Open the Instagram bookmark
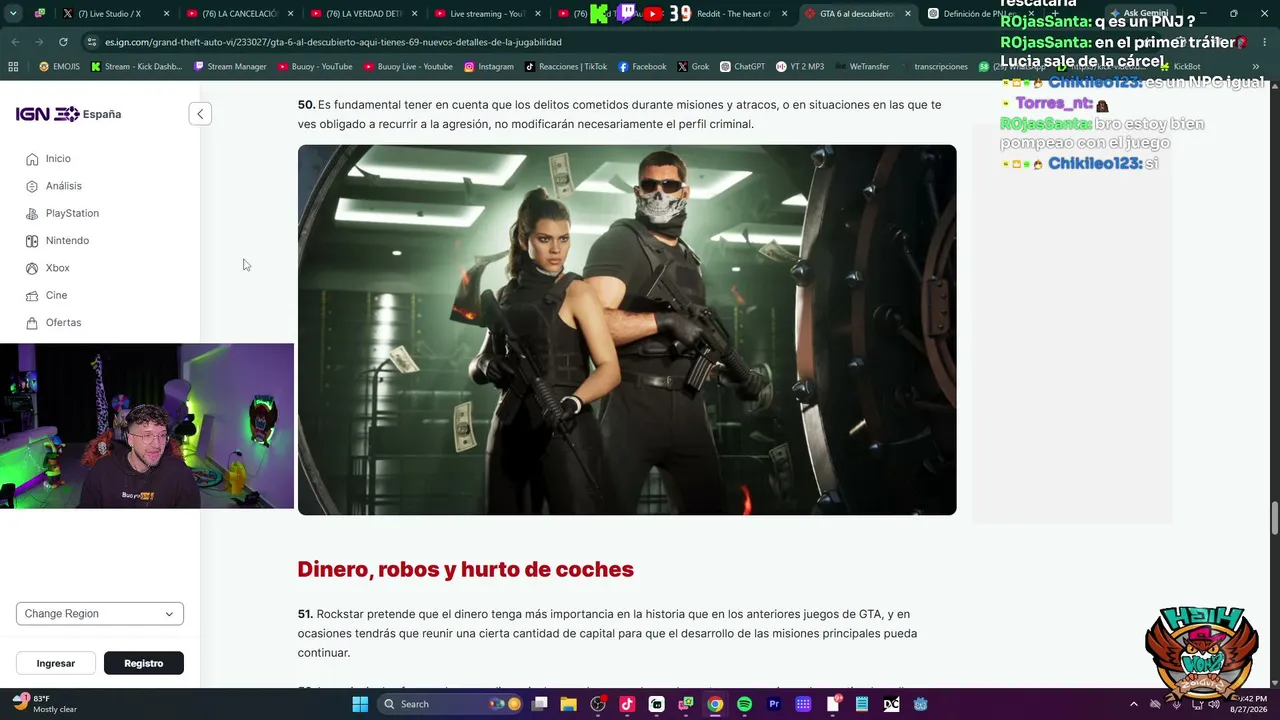Screen dimensions: 1280x720 [488, 67]
